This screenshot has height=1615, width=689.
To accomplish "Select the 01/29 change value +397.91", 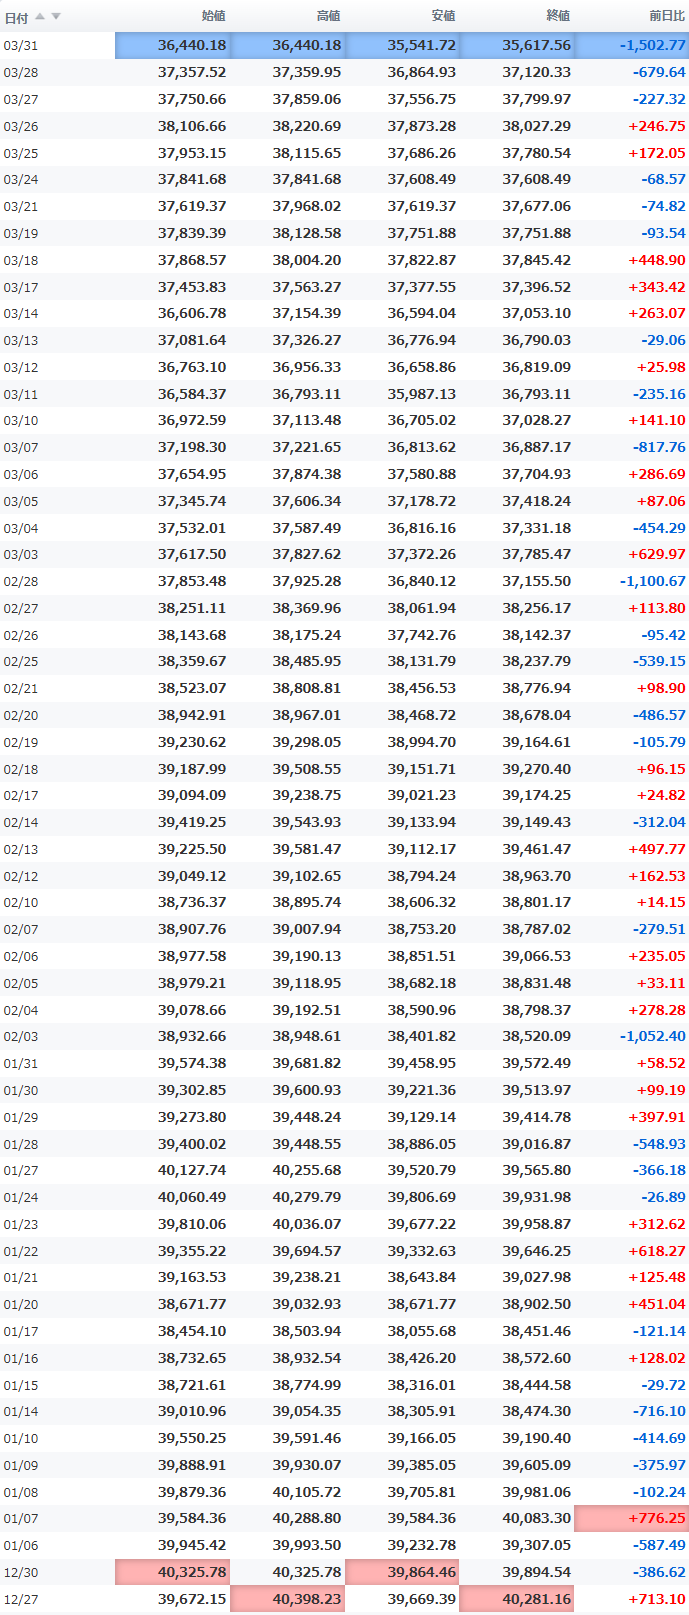I will click(x=657, y=1117).
